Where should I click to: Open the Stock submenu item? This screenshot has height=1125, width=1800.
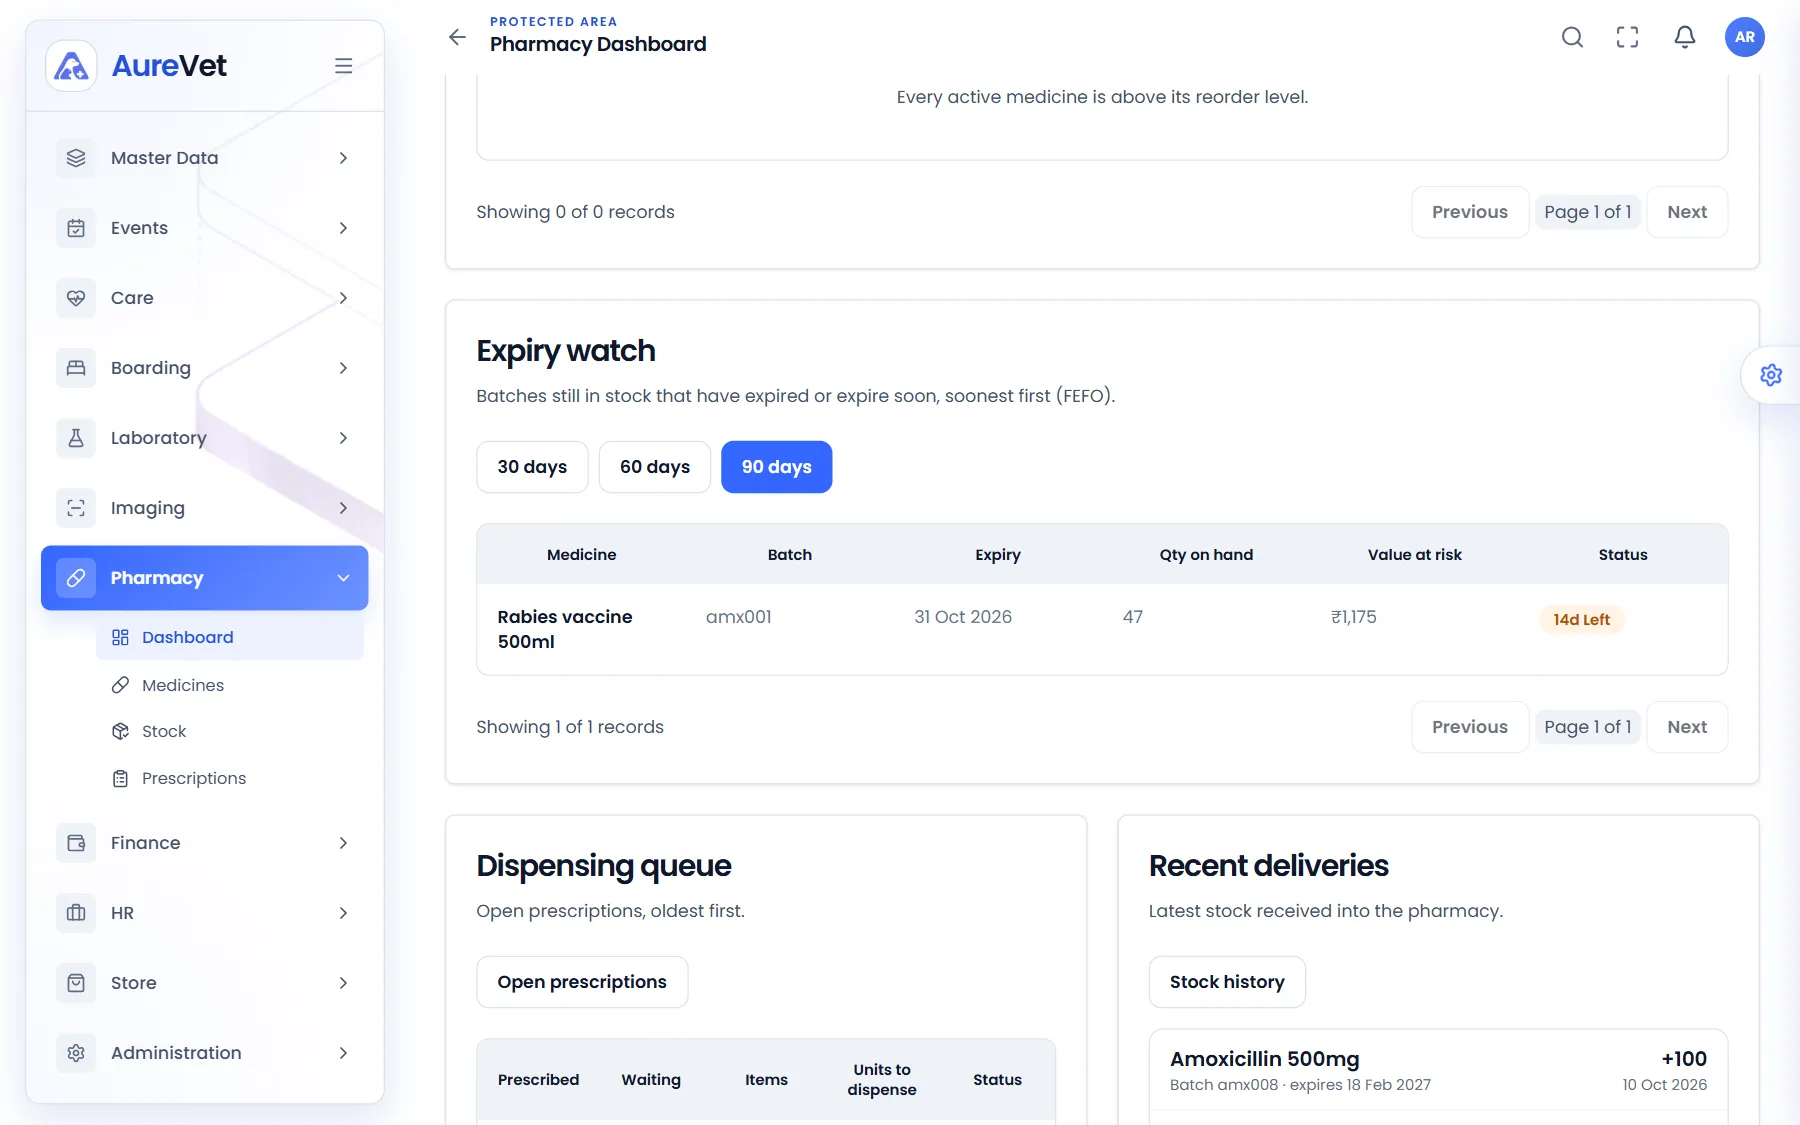(x=230, y=731)
